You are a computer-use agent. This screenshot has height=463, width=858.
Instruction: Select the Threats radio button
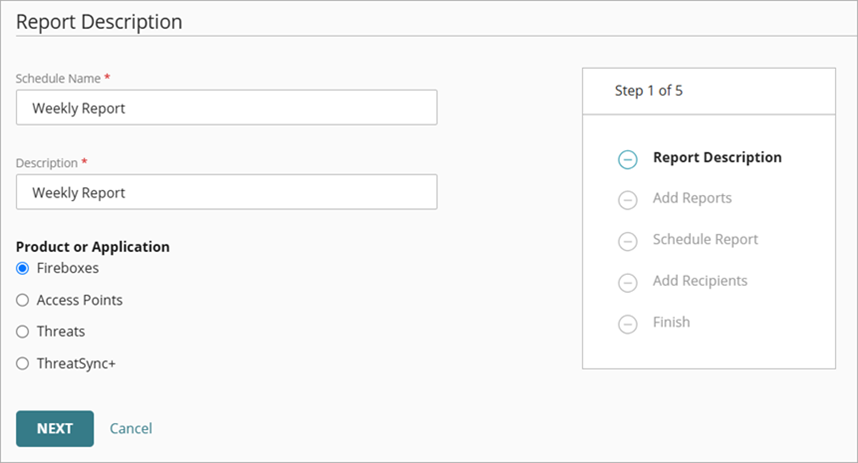coord(23,332)
